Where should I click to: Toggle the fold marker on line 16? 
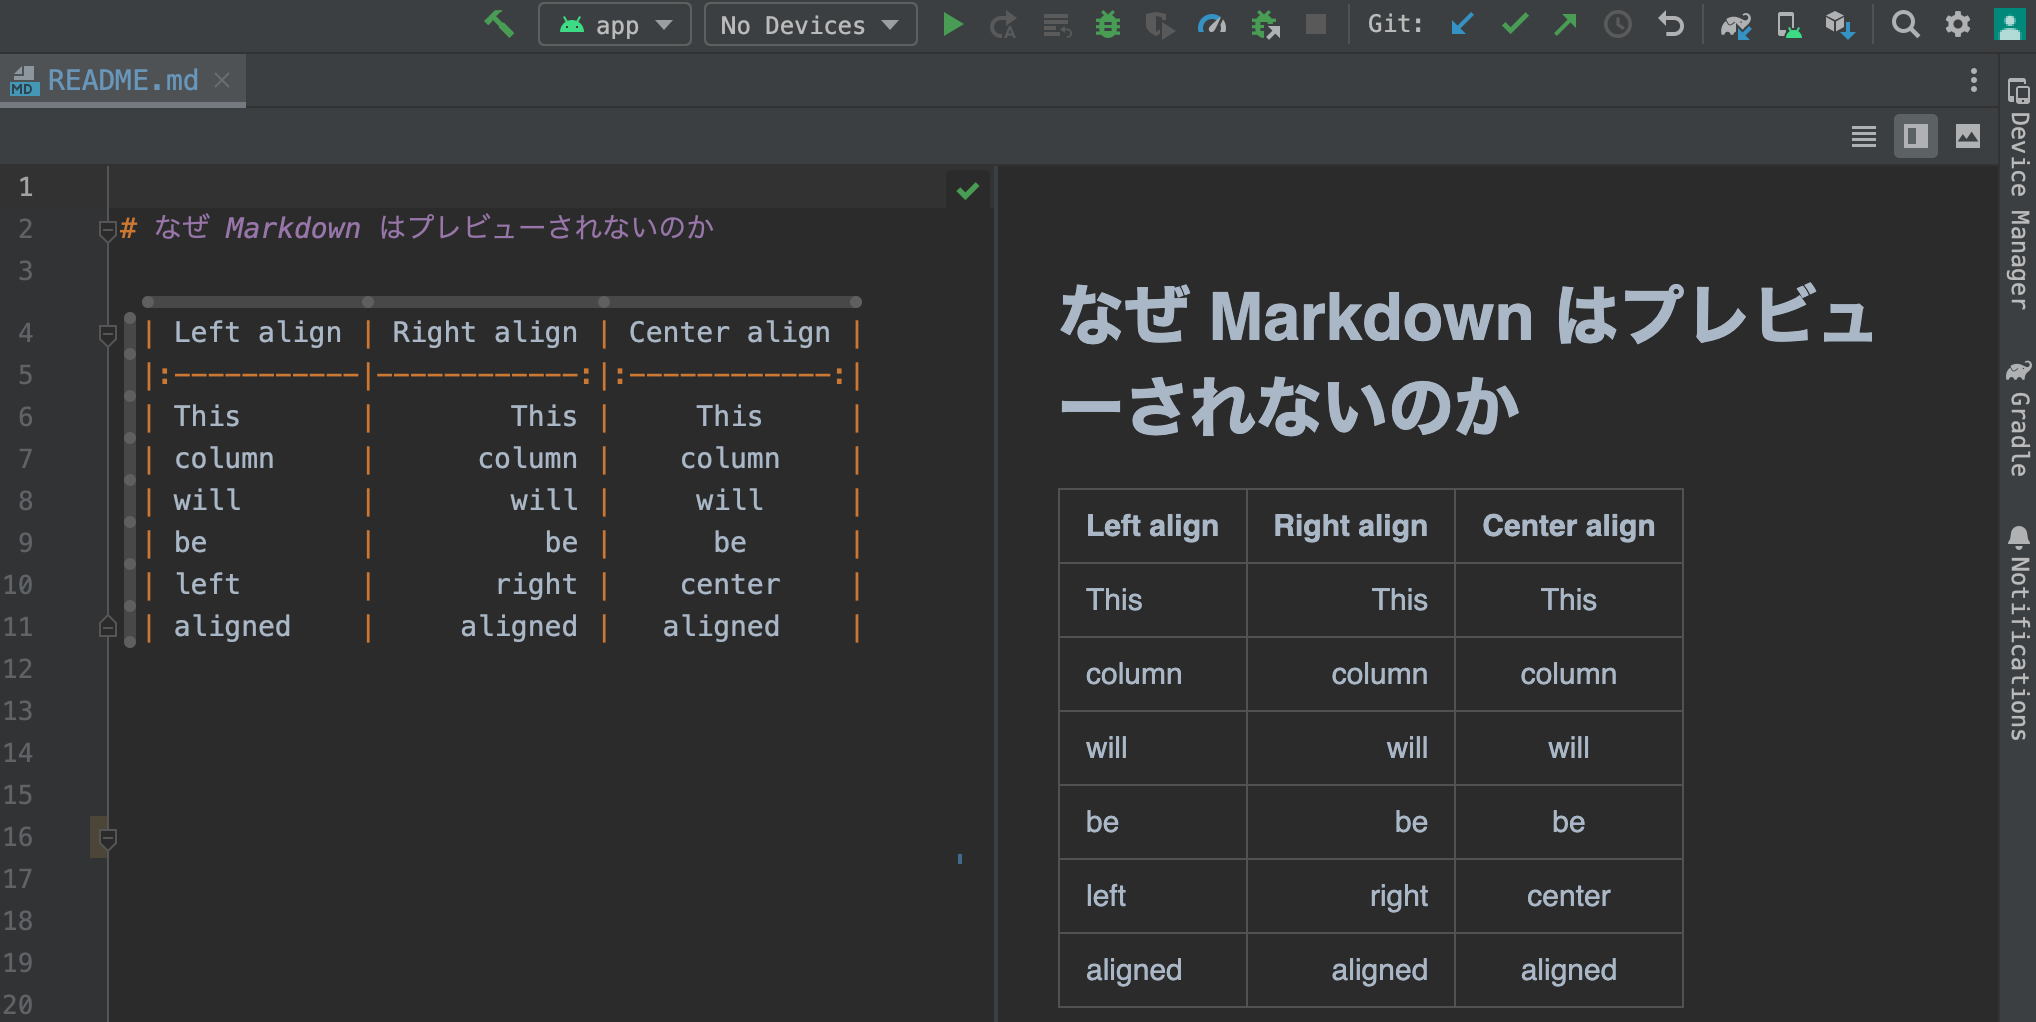pyautogui.click(x=108, y=838)
